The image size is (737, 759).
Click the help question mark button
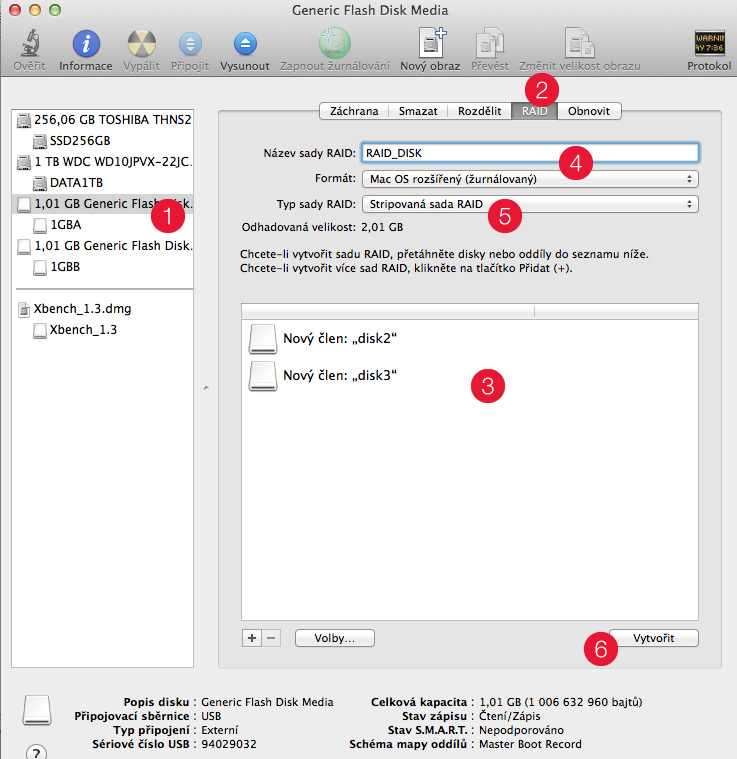pos(35,752)
